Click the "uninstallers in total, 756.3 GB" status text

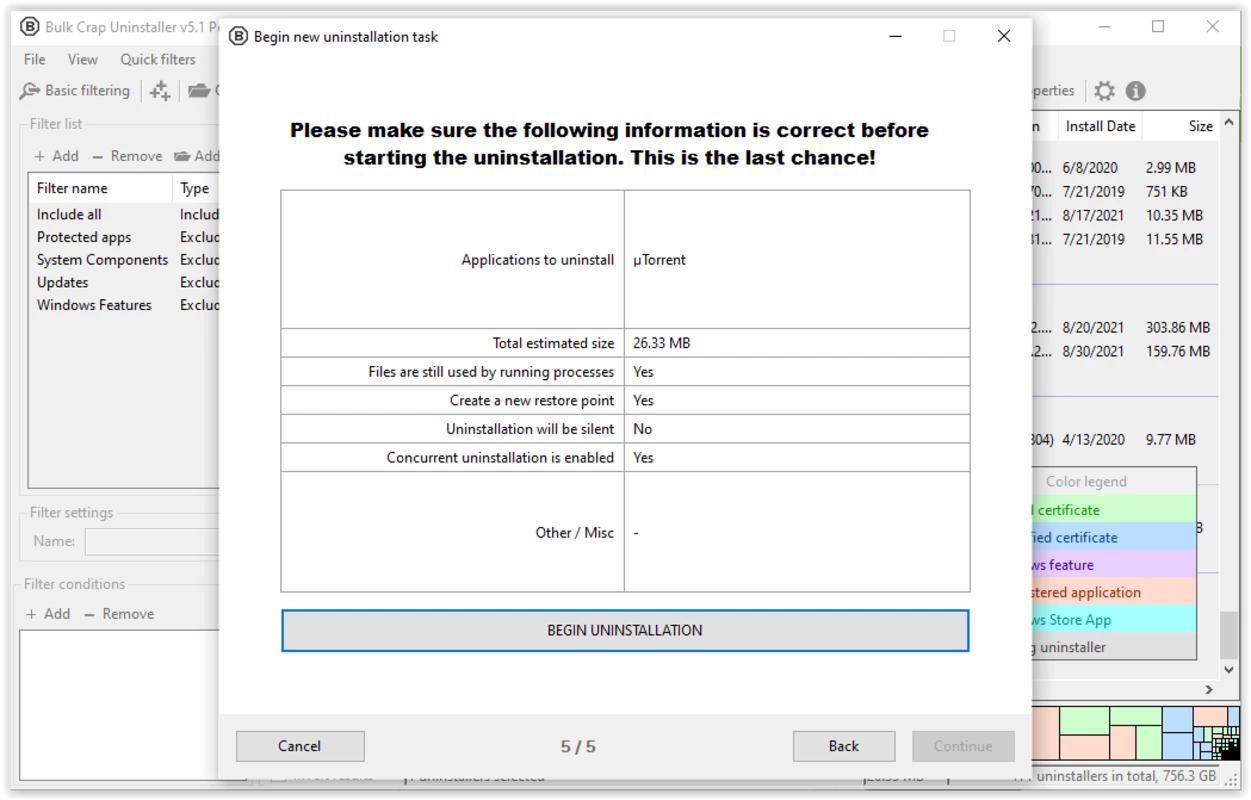point(1127,776)
